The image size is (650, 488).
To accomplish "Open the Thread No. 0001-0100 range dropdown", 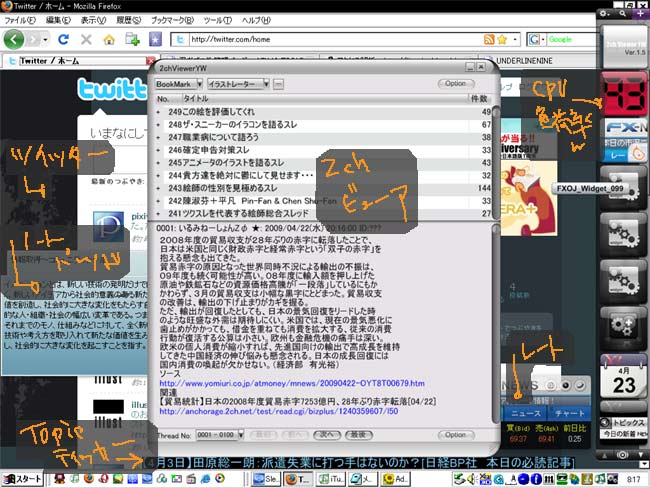I will click(x=219, y=435).
